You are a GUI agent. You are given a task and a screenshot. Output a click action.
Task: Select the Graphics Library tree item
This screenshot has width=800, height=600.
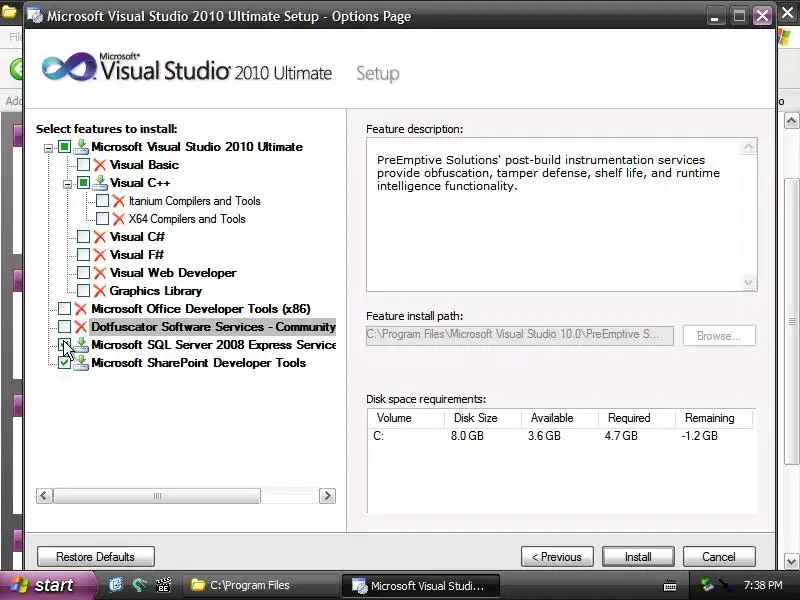pos(156,291)
